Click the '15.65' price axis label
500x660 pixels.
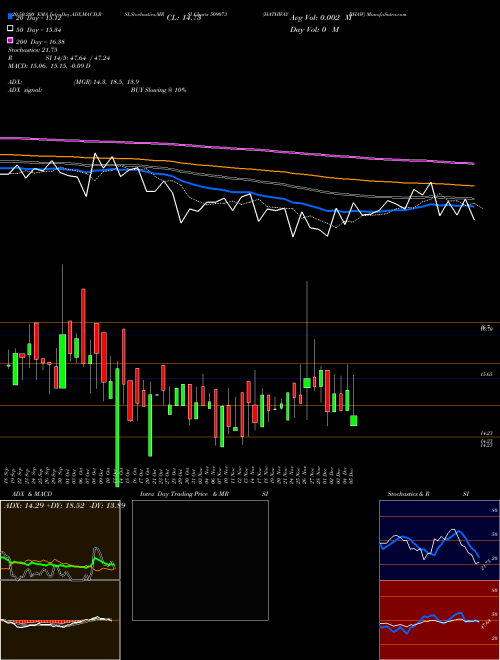click(x=486, y=374)
